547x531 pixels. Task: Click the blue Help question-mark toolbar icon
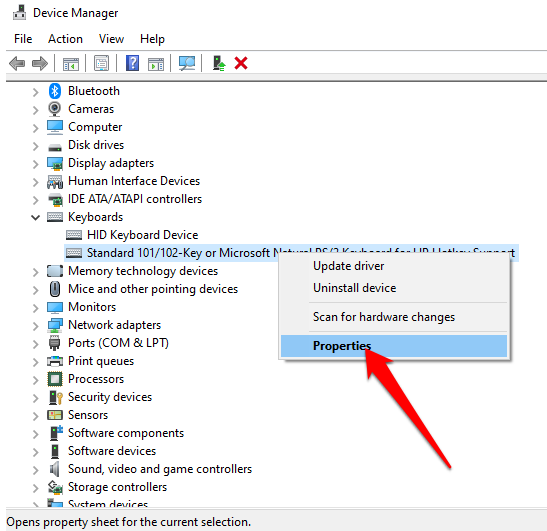[x=133, y=63]
